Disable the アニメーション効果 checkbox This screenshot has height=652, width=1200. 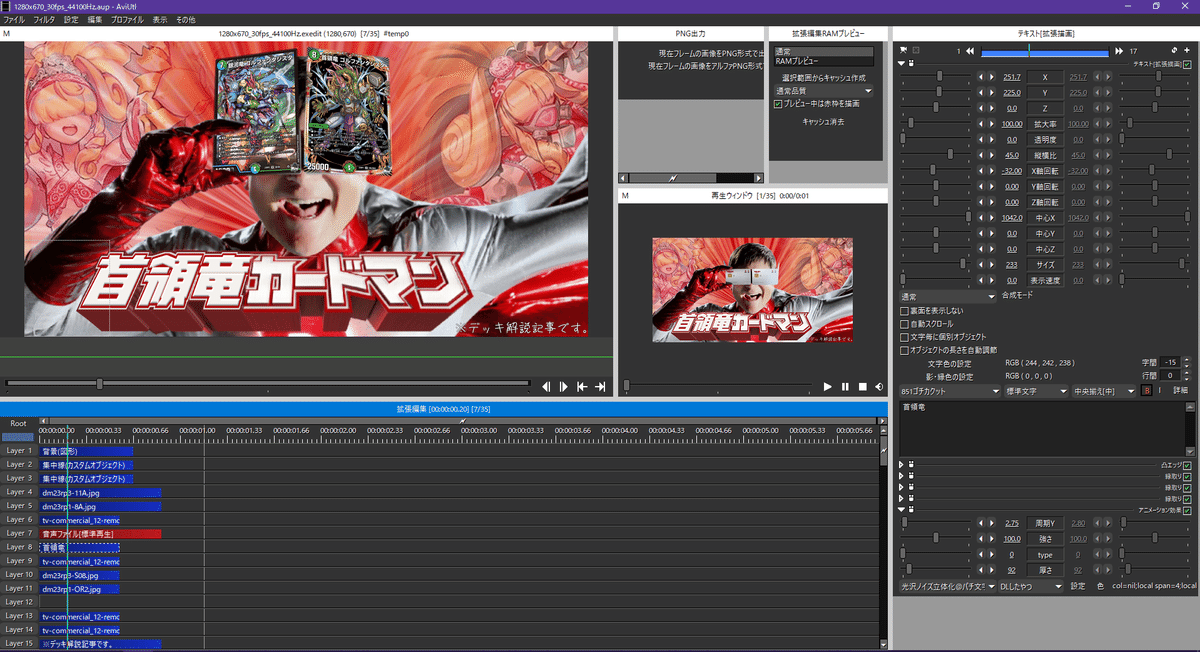tap(1187, 509)
